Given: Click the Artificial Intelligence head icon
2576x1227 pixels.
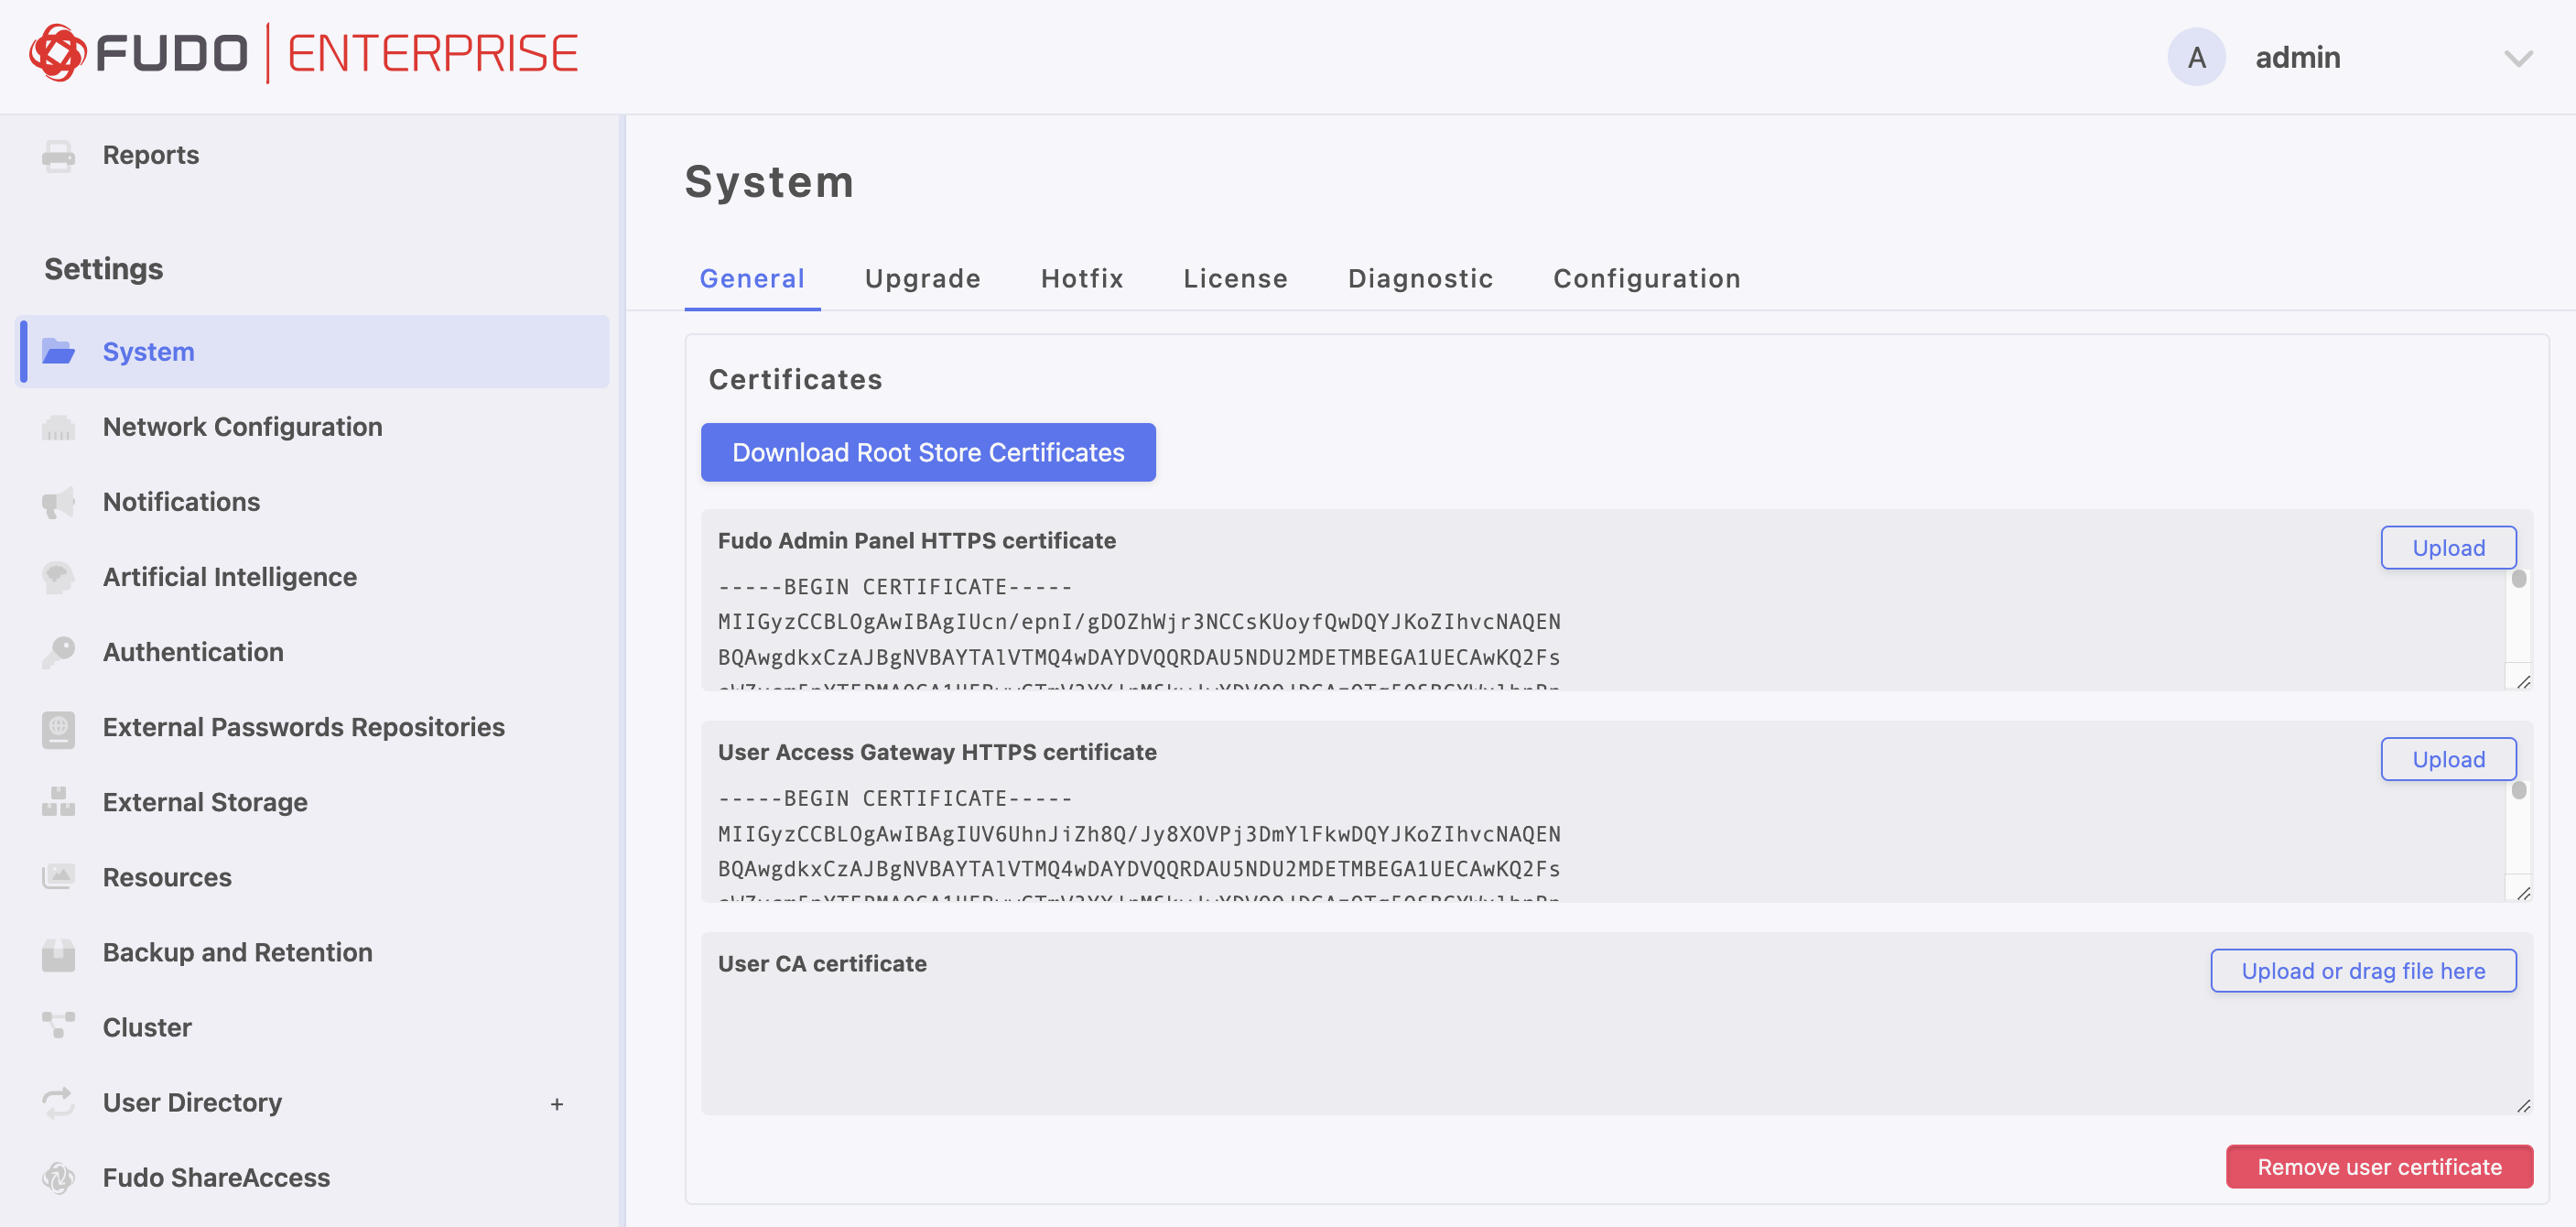Looking at the screenshot, I should coord(58,578).
